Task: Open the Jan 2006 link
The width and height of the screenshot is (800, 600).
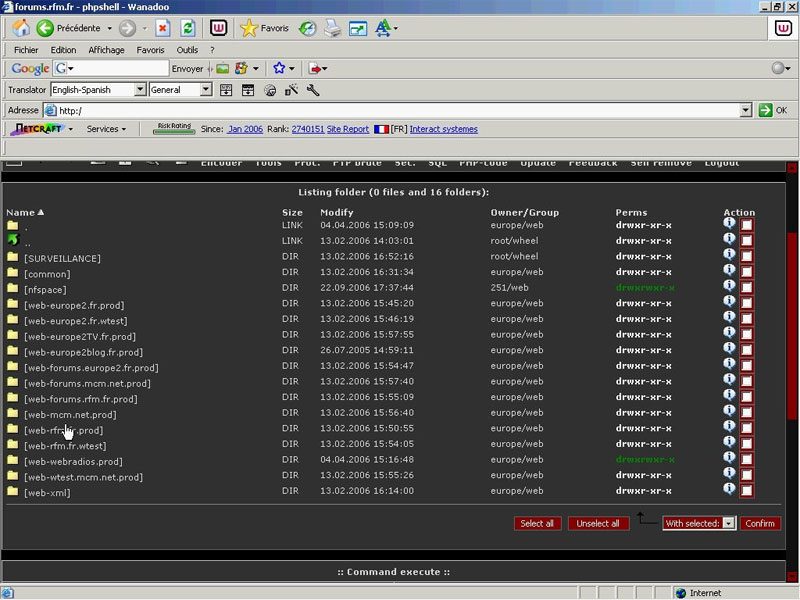Action: (245, 129)
